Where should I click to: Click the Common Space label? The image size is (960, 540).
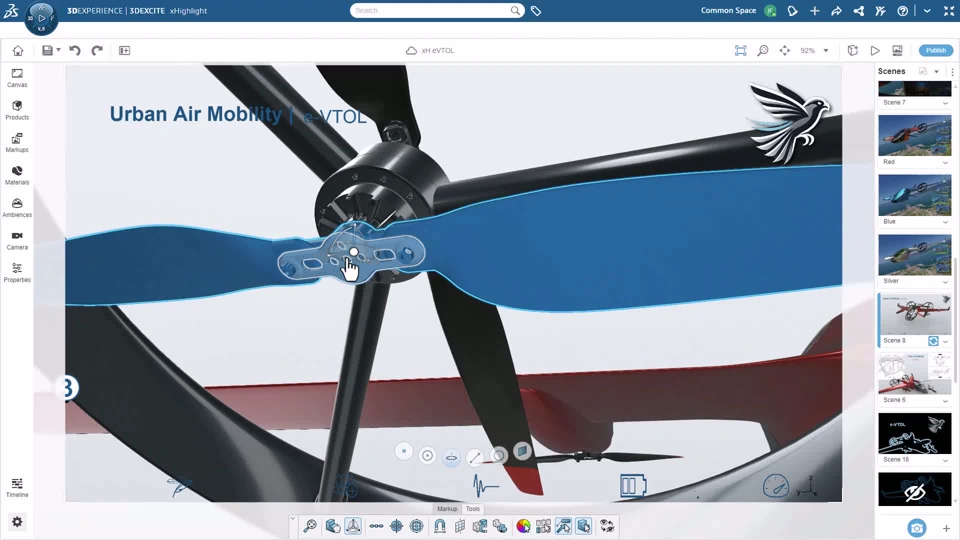tap(728, 10)
